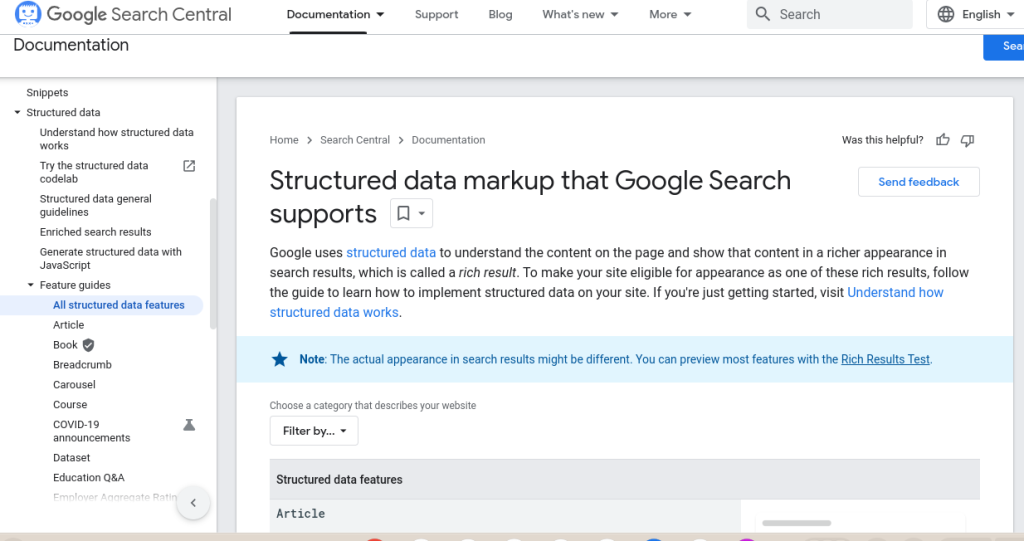Open the Blog menu item
The height and width of the screenshot is (541, 1024).
(x=500, y=14)
